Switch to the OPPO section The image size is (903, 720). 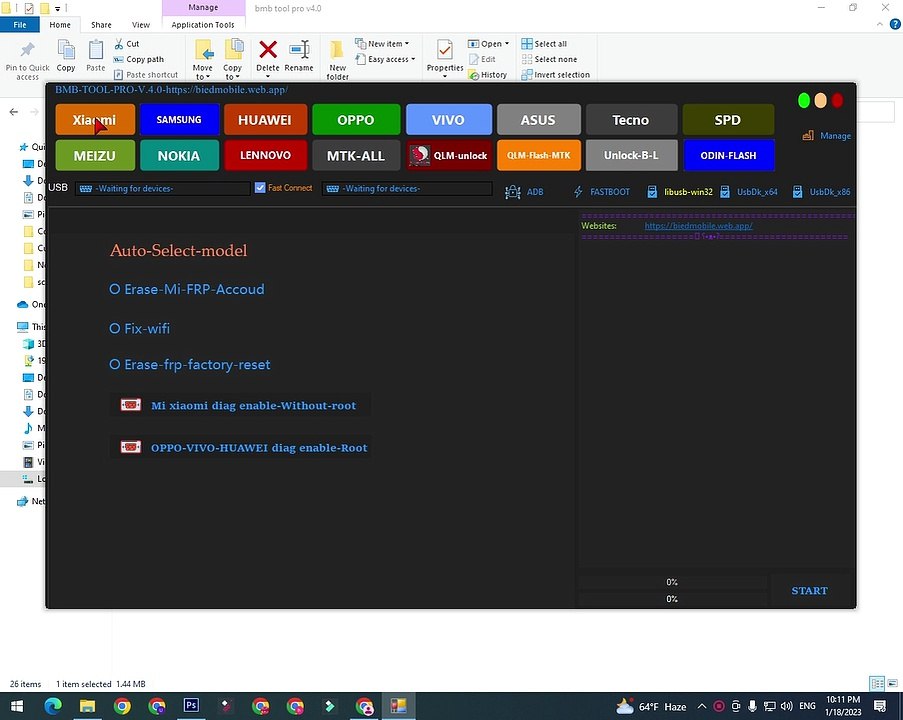(356, 119)
